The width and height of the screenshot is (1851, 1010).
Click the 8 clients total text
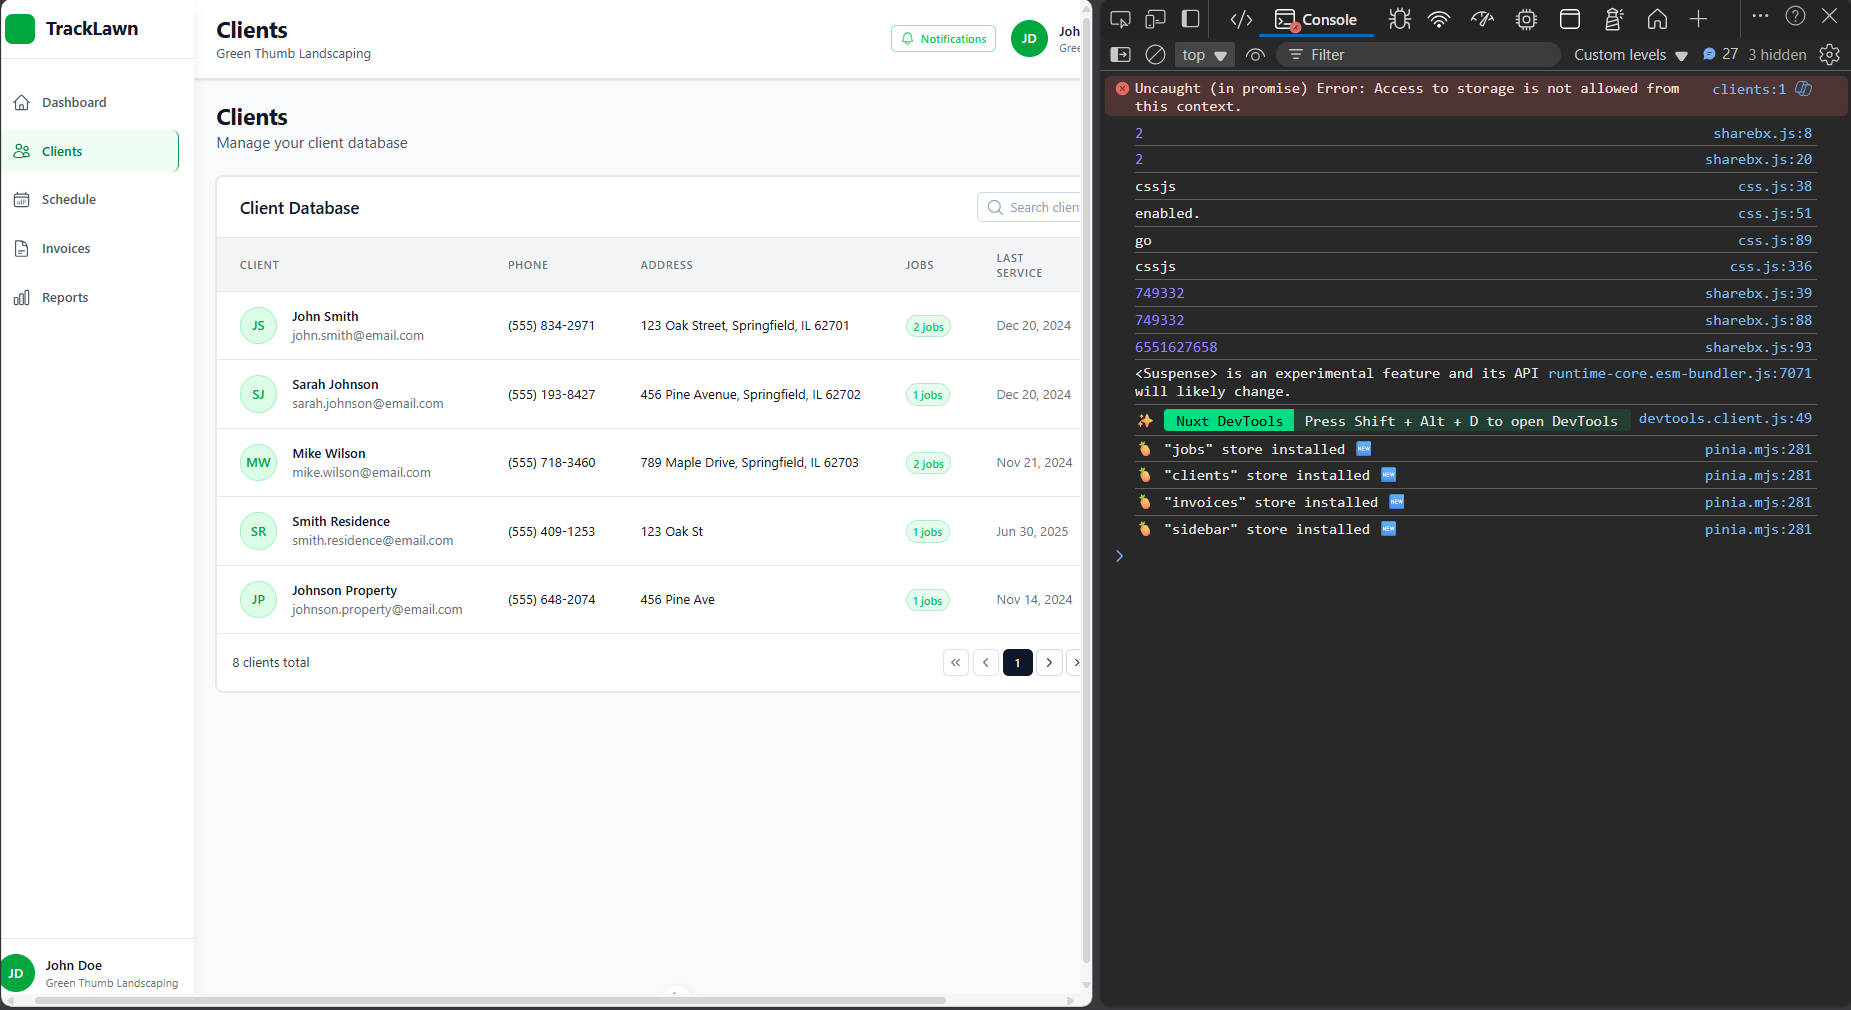click(271, 663)
